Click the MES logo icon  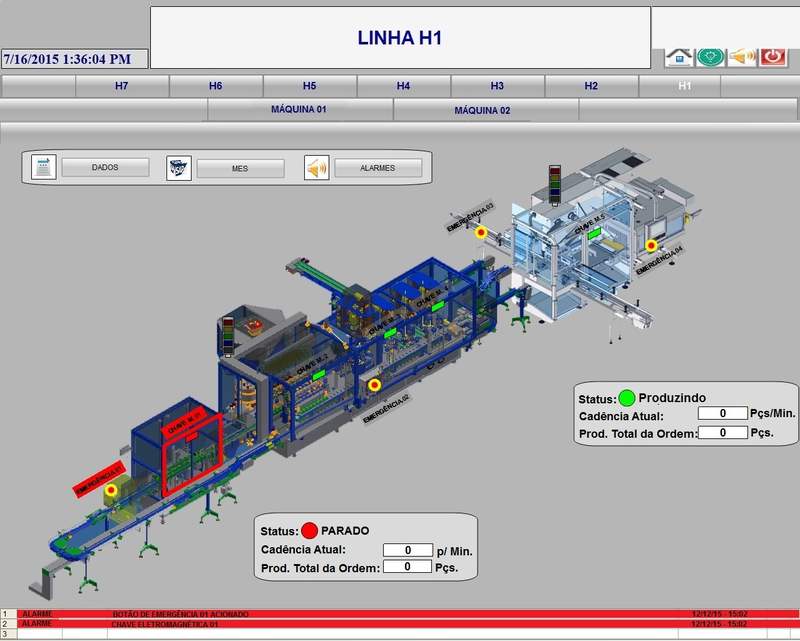(179, 168)
